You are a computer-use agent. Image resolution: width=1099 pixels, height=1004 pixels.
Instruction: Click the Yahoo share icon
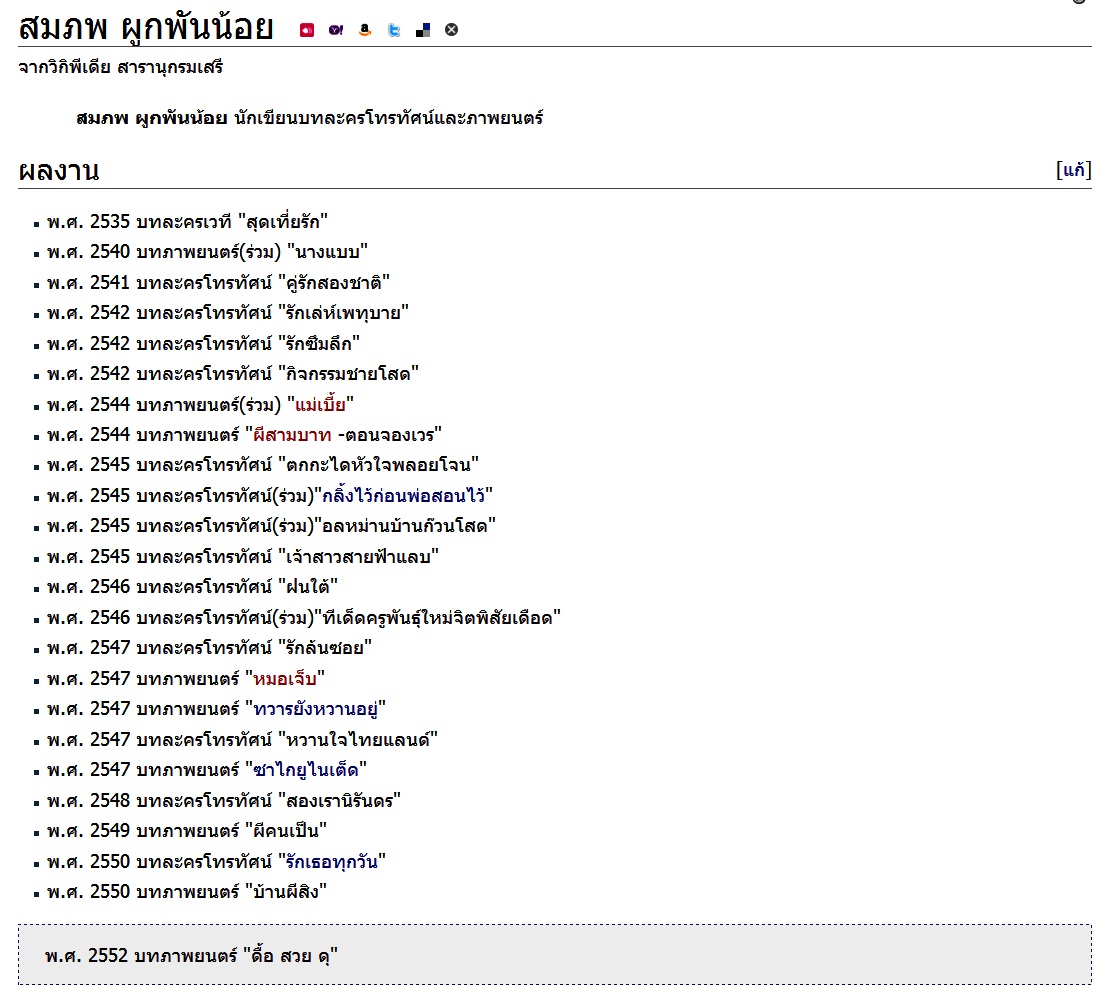pos(336,29)
